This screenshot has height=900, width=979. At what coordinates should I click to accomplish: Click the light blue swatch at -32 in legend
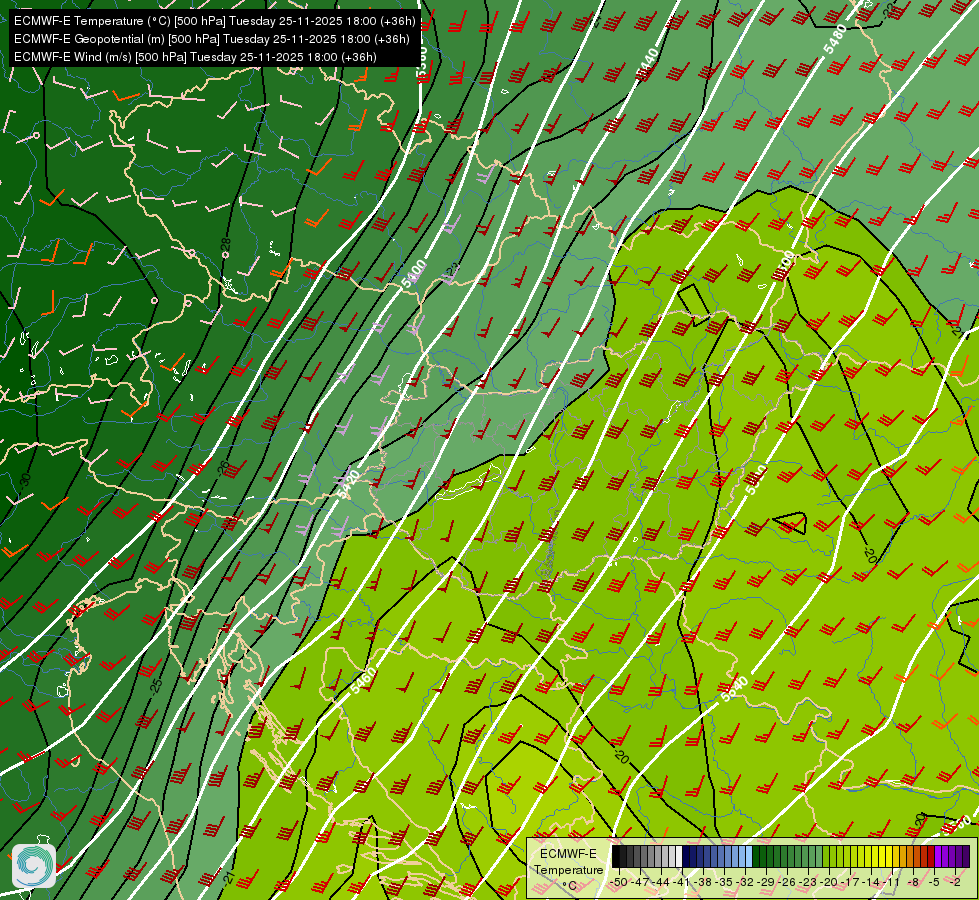point(749,856)
